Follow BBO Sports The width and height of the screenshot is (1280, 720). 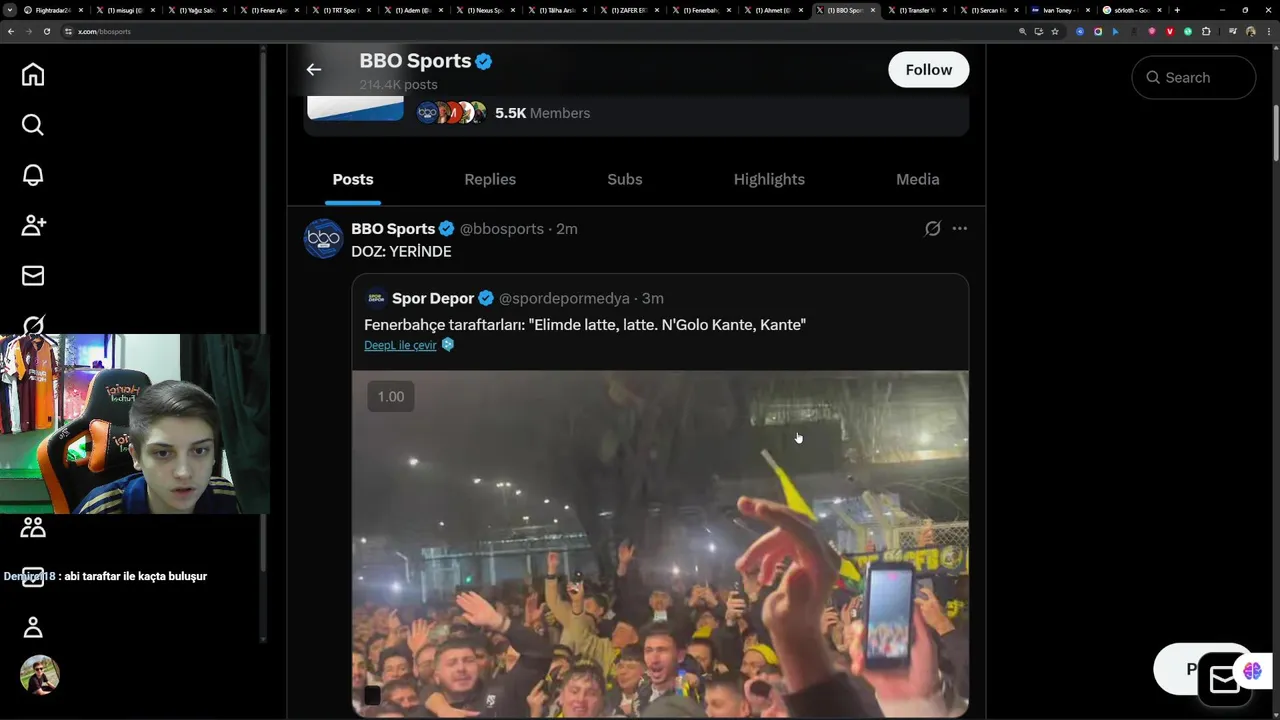[x=928, y=70]
